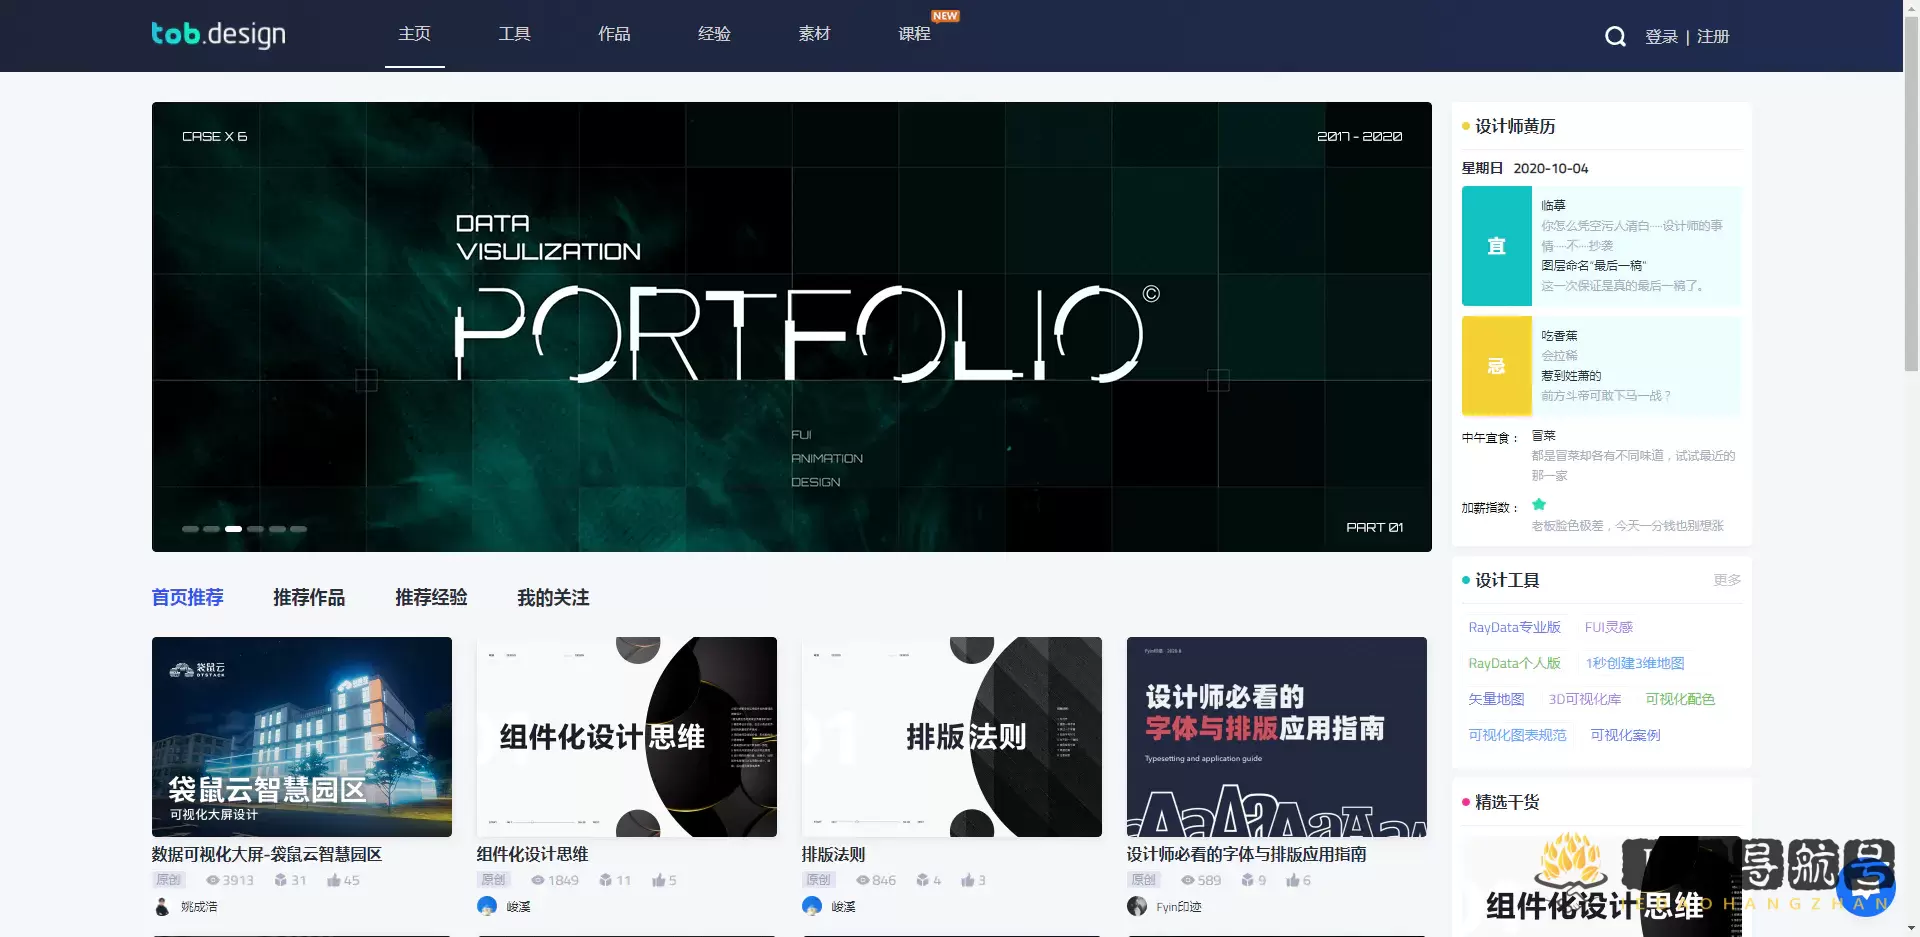Open 矢量地图 tool link
1920x937 pixels.
(1496, 699)
